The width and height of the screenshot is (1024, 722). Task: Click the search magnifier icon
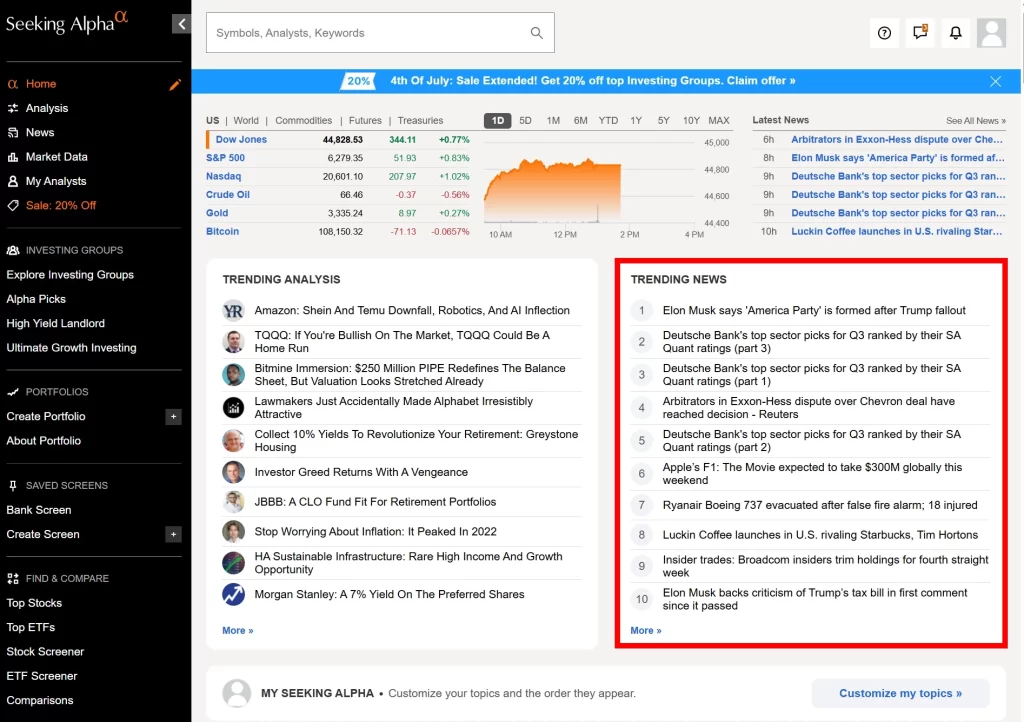tap(537, 33)
